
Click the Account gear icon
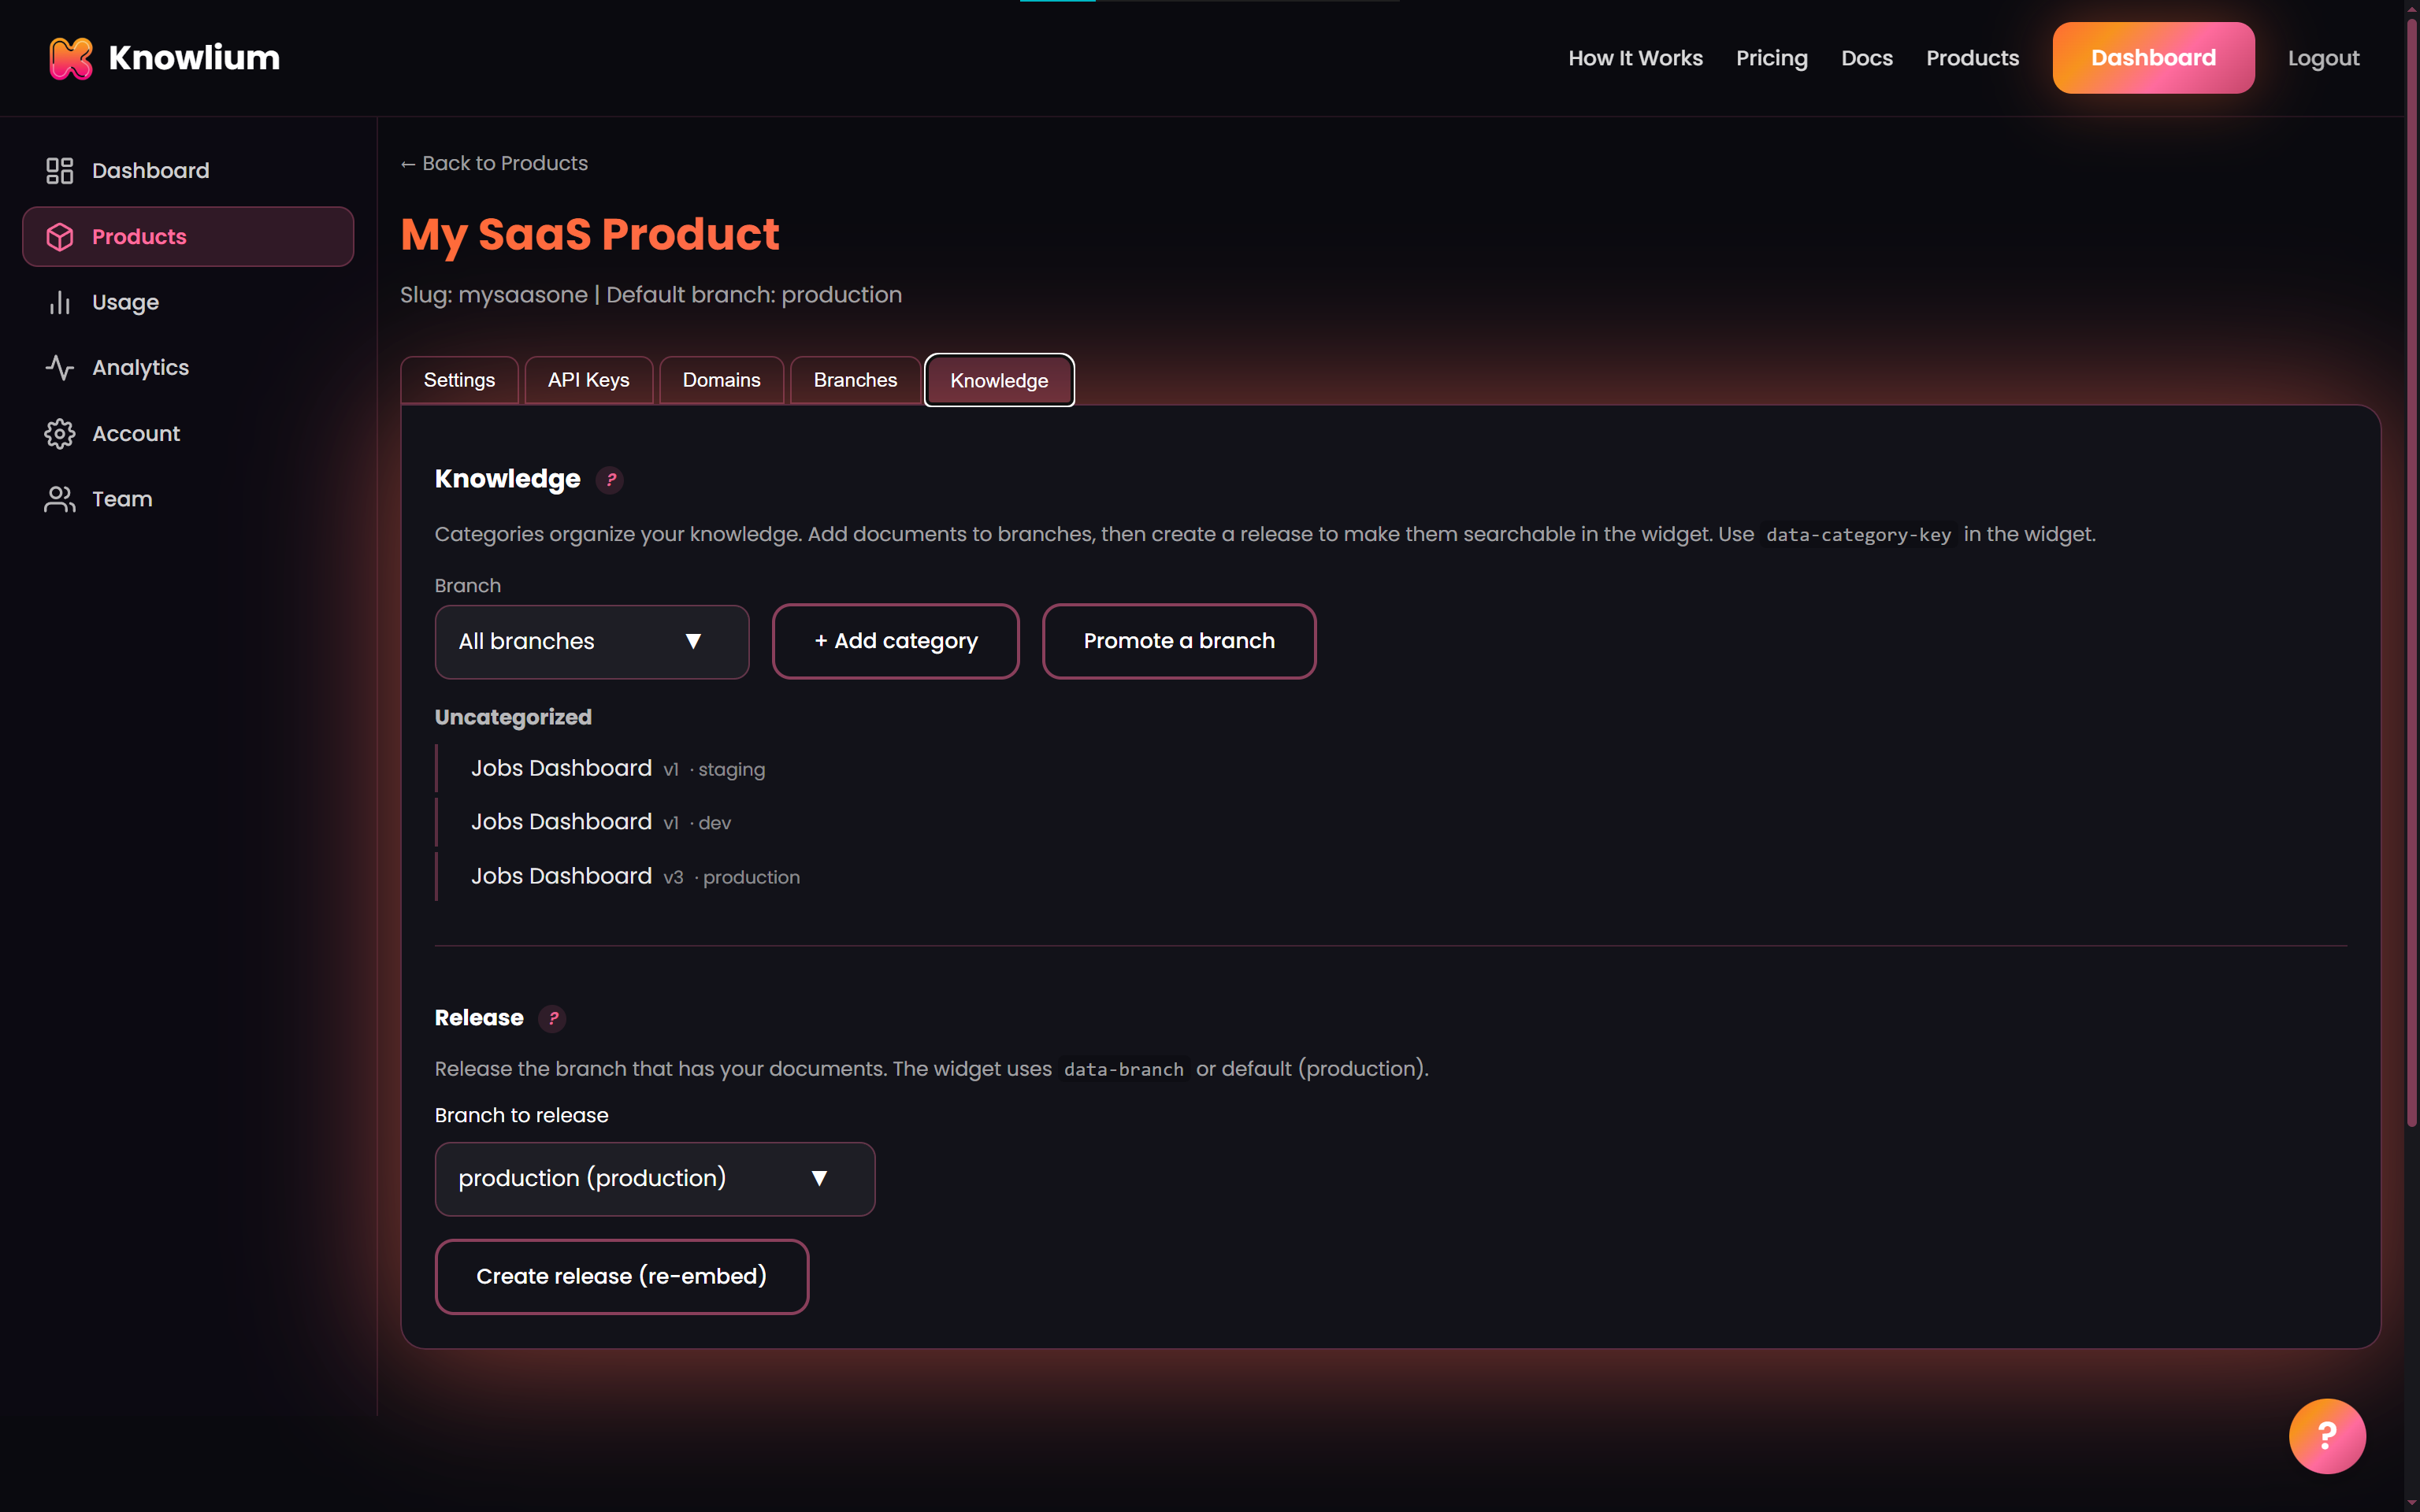point(59,433)
